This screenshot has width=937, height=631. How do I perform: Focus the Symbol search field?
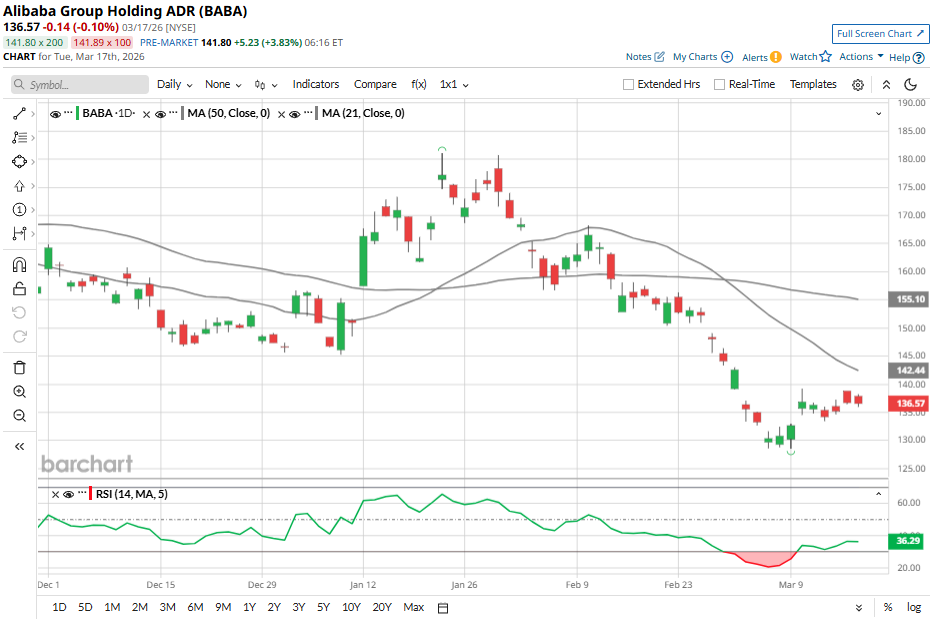(80, 85)
